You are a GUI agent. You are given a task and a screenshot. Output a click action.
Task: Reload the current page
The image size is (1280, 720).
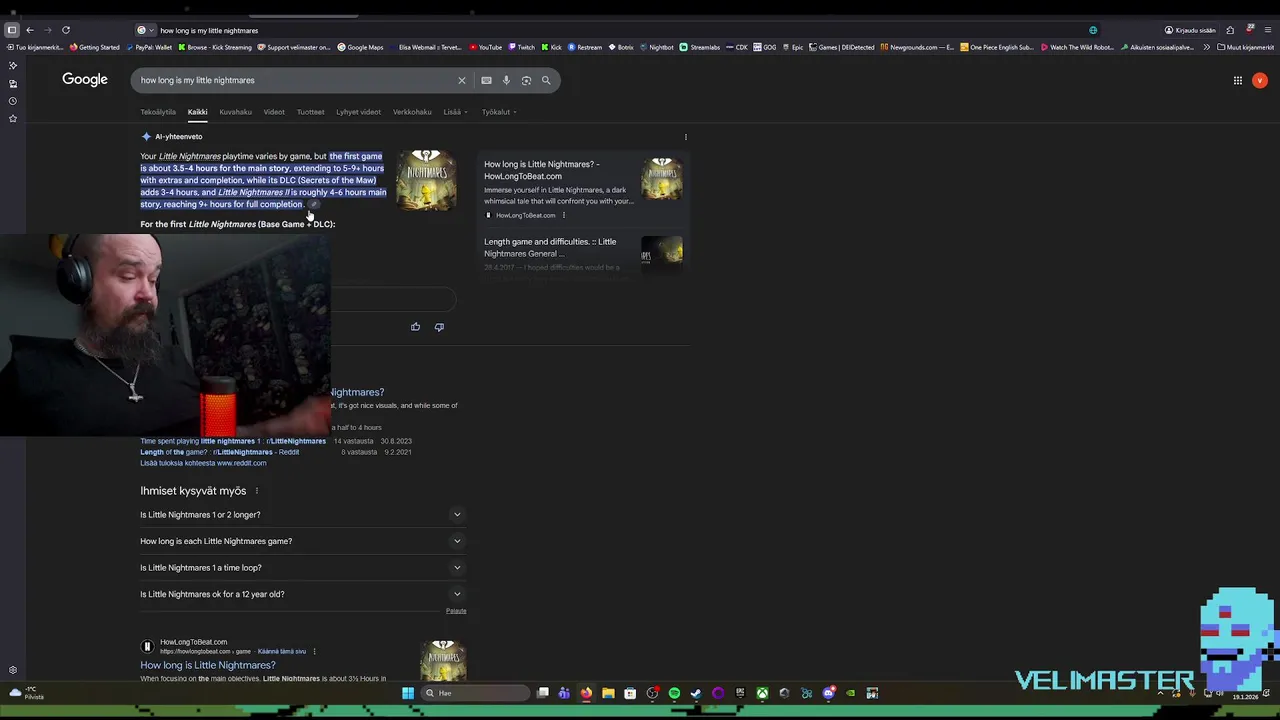[x=66, y=30]
